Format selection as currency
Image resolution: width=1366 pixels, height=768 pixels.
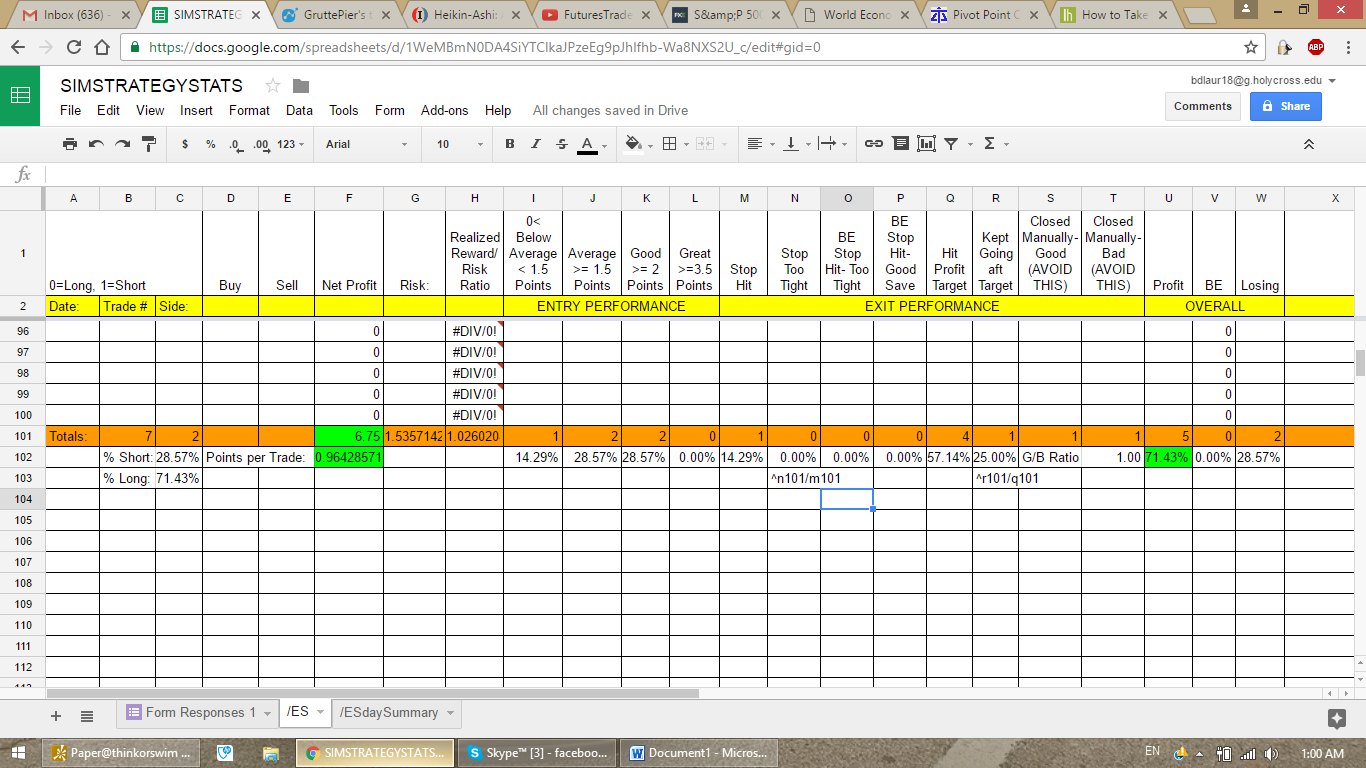185,144
